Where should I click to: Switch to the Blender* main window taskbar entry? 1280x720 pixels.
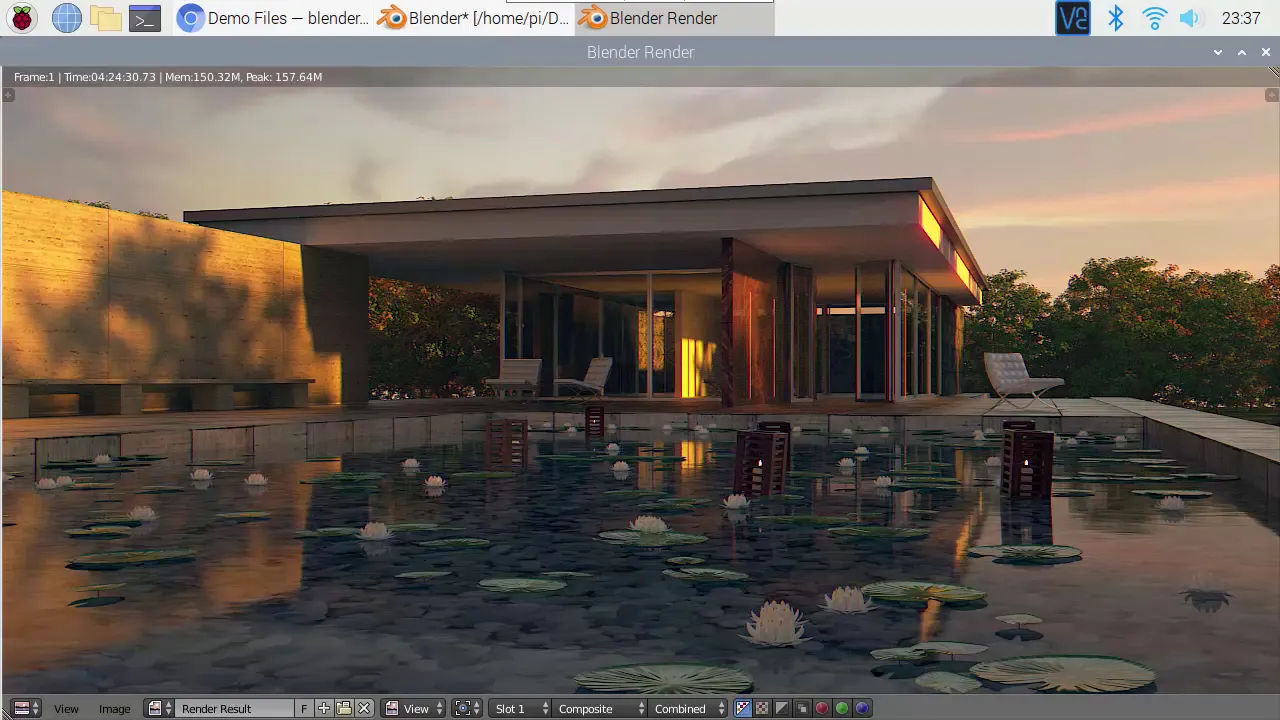(475, 18)
